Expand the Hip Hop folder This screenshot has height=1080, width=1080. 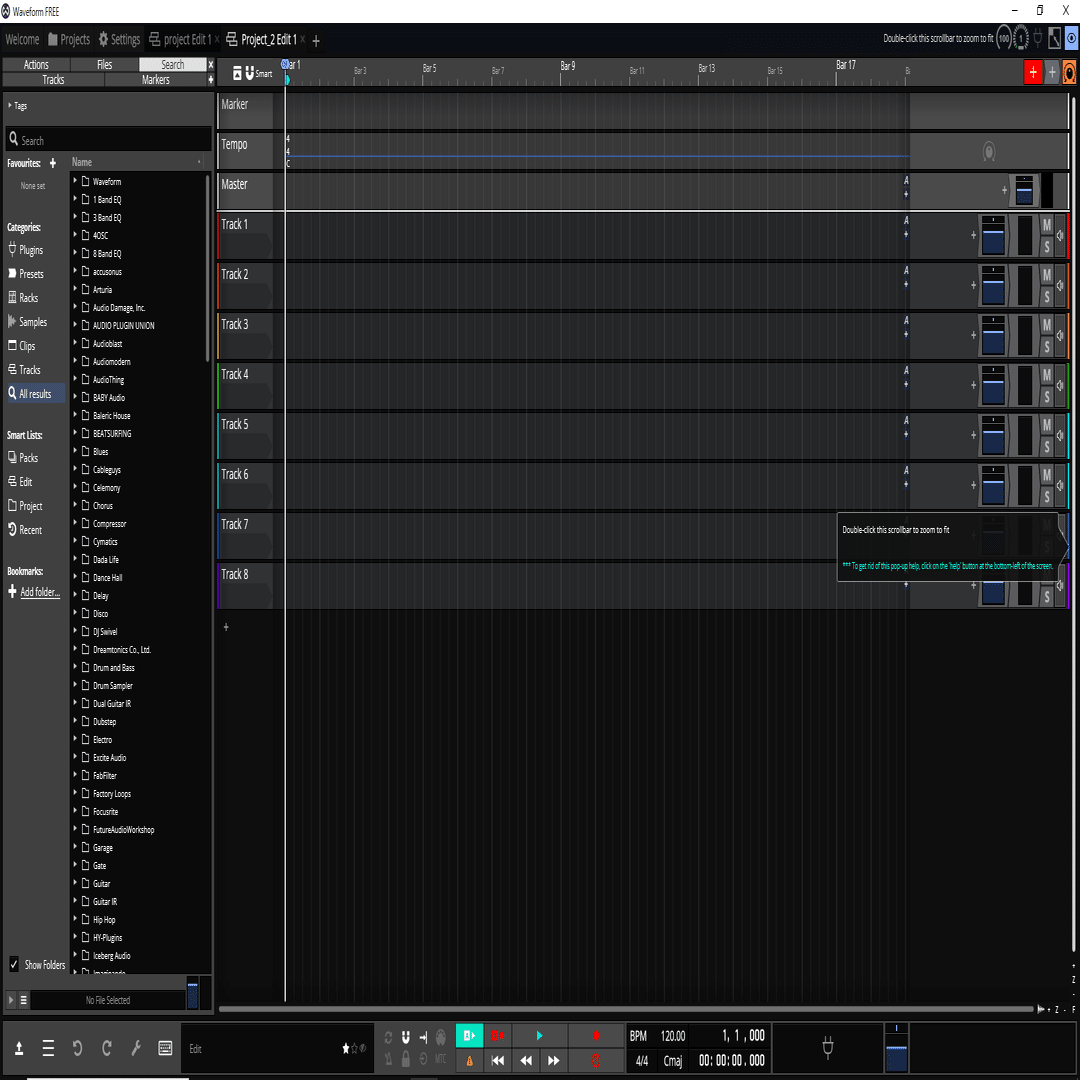click(75, 919)
